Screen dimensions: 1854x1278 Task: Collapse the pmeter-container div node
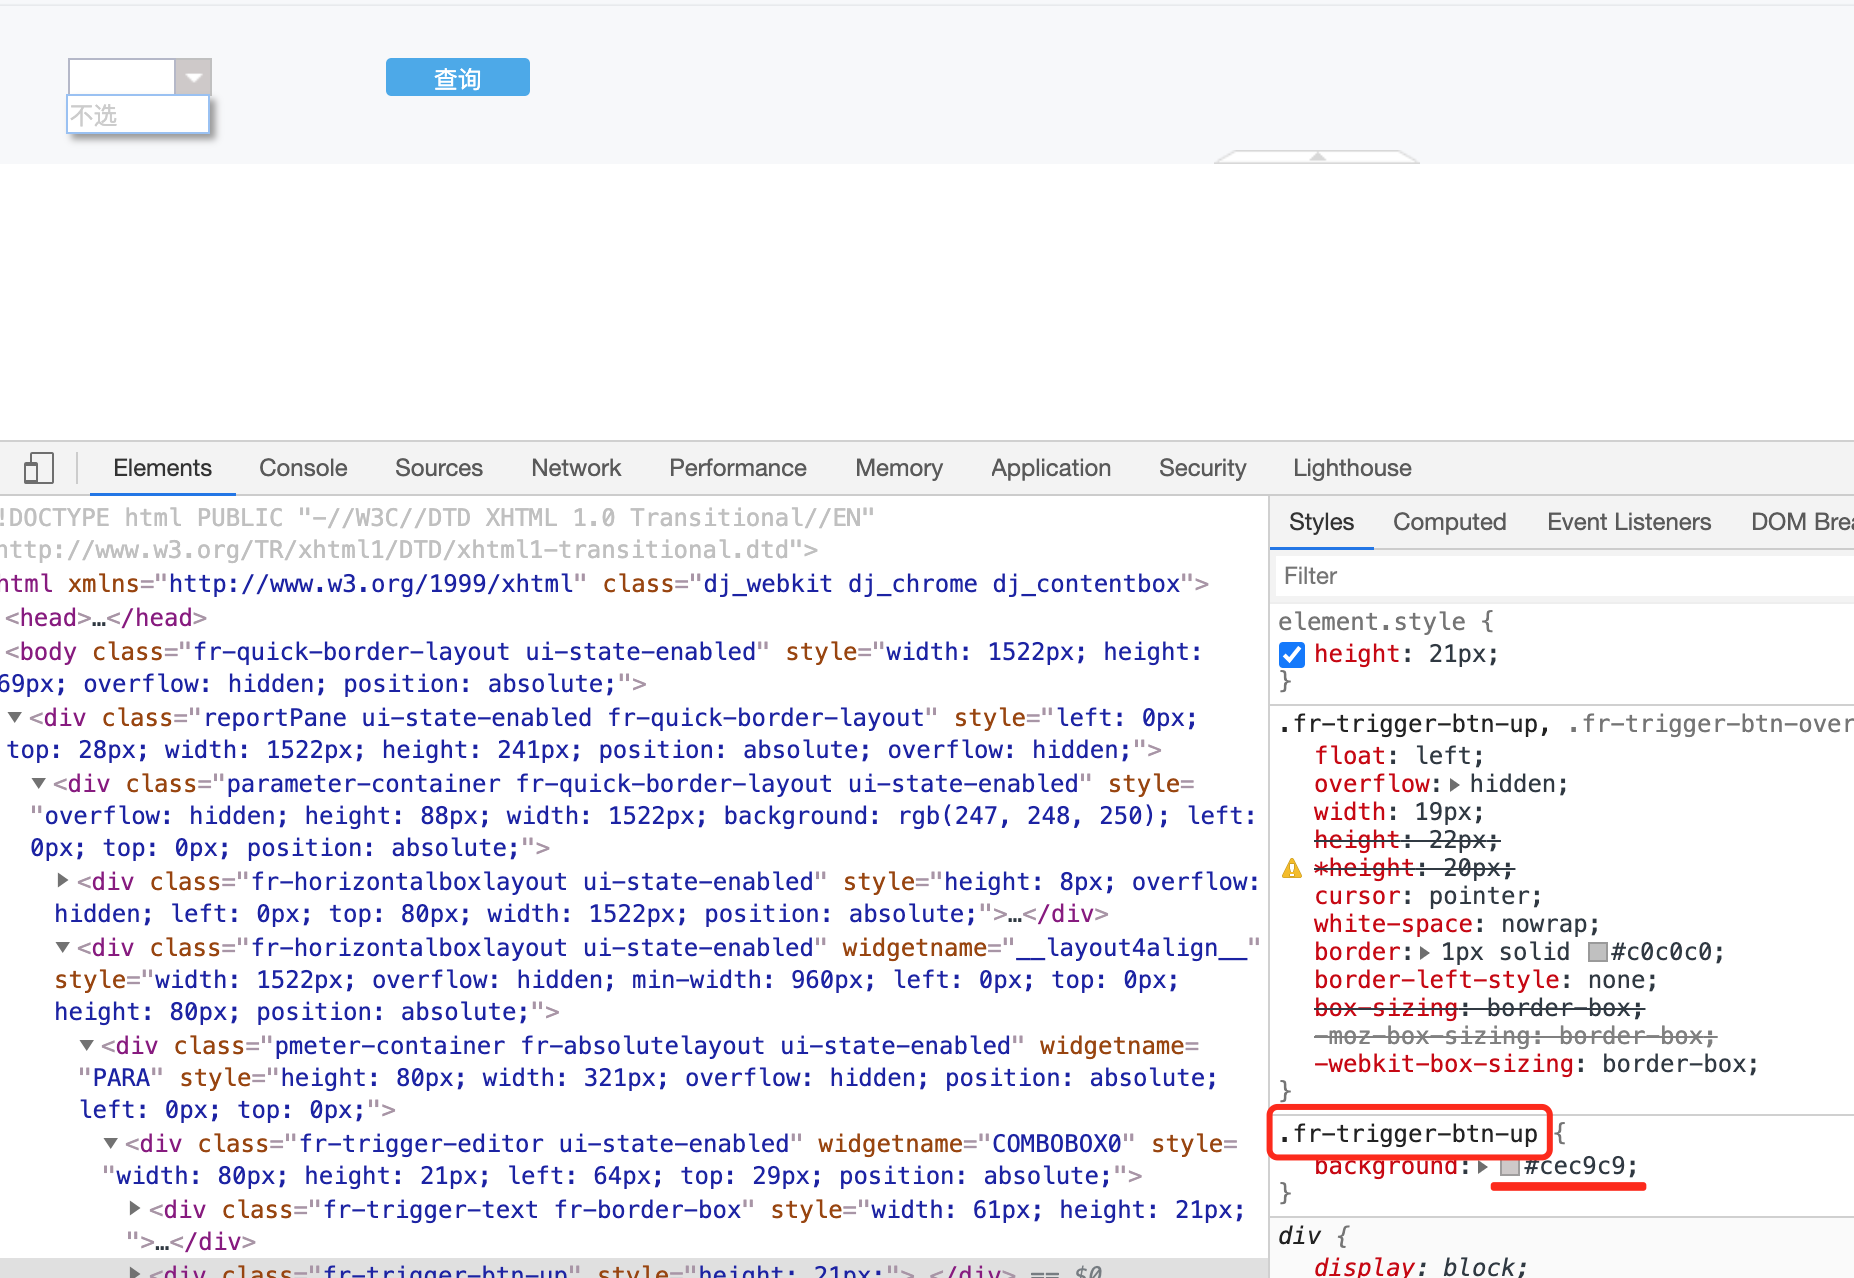87,1045
